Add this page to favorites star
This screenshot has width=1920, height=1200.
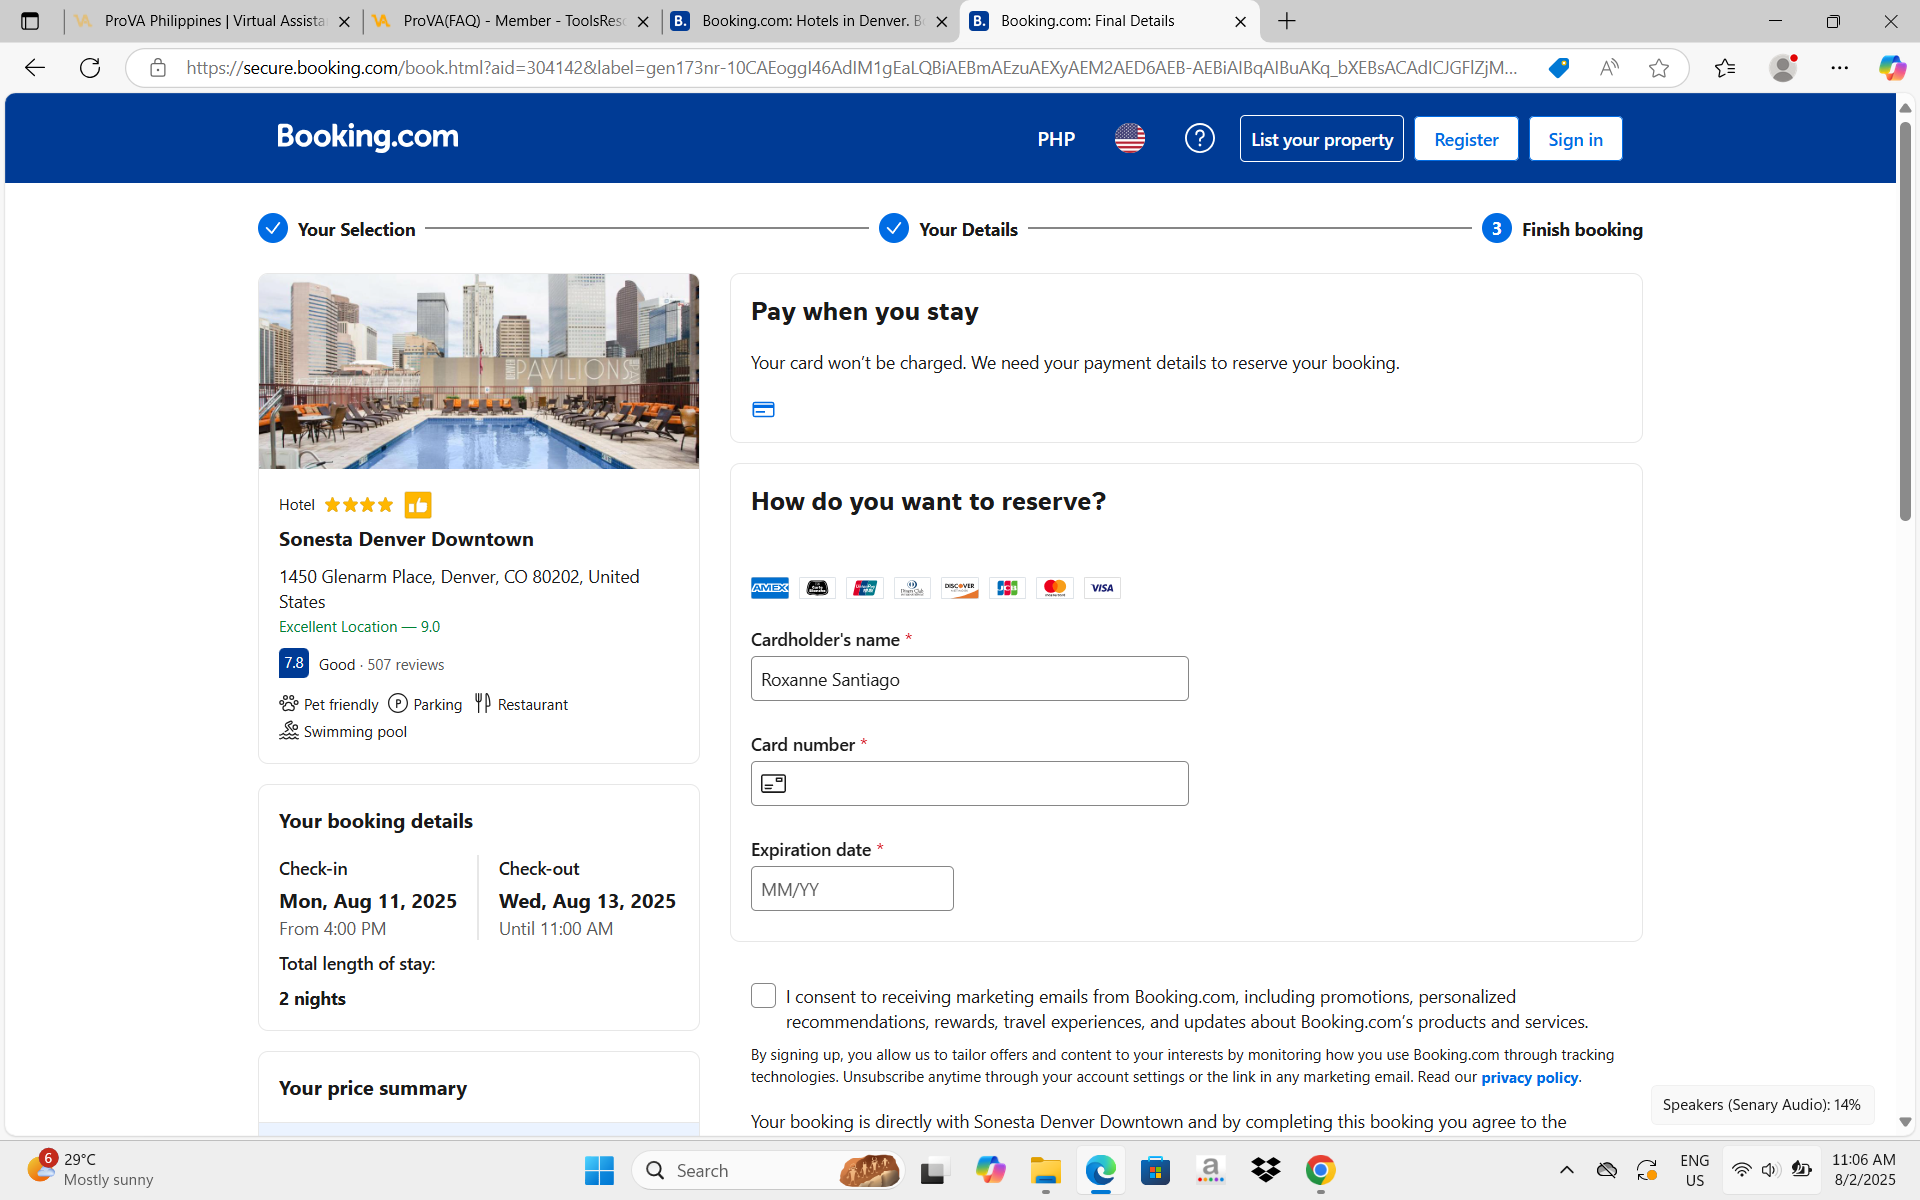coord(1659,68)
